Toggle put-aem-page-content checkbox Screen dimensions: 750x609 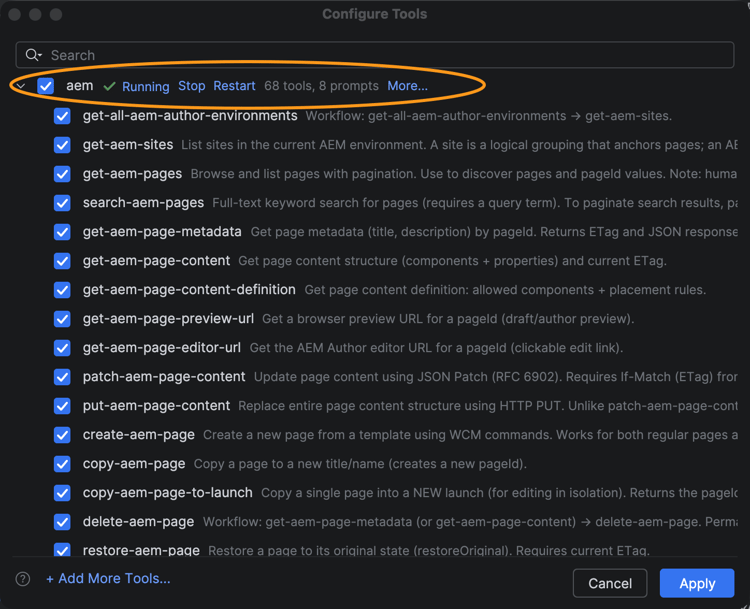click(62, 406)
